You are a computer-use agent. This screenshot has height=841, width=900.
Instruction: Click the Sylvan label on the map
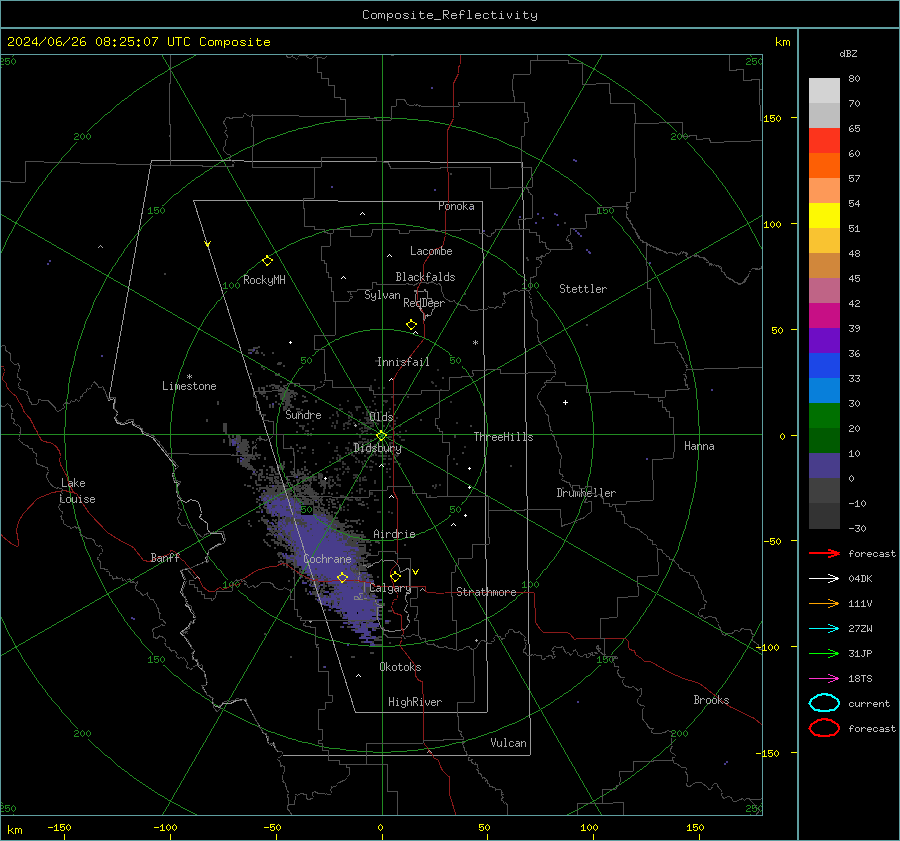[382, 295]
